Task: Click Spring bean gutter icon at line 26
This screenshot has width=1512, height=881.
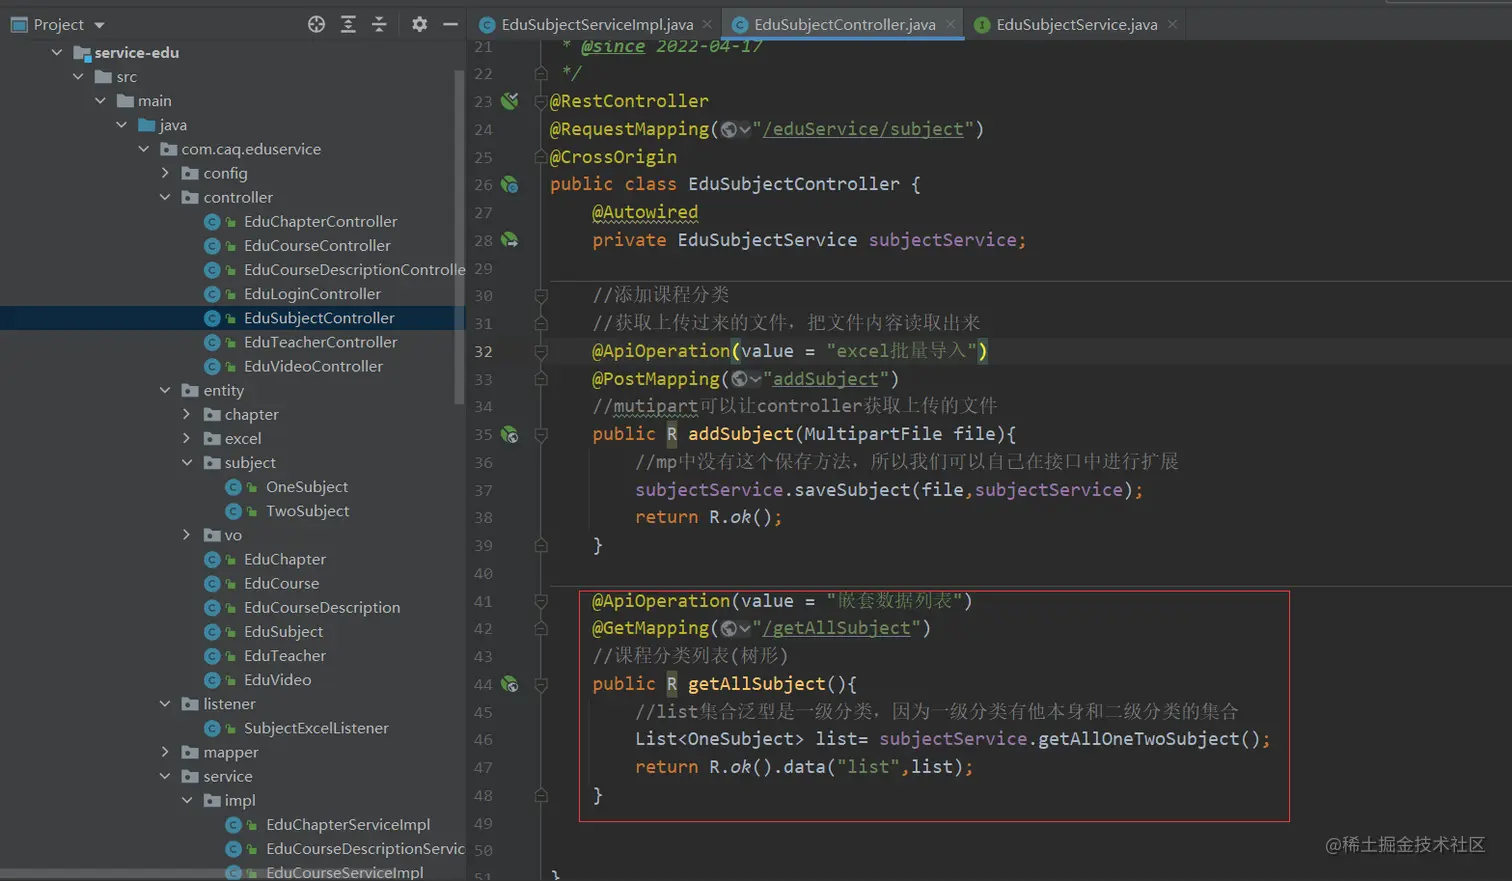Action: pyautogui.click(x=510, y=184)
